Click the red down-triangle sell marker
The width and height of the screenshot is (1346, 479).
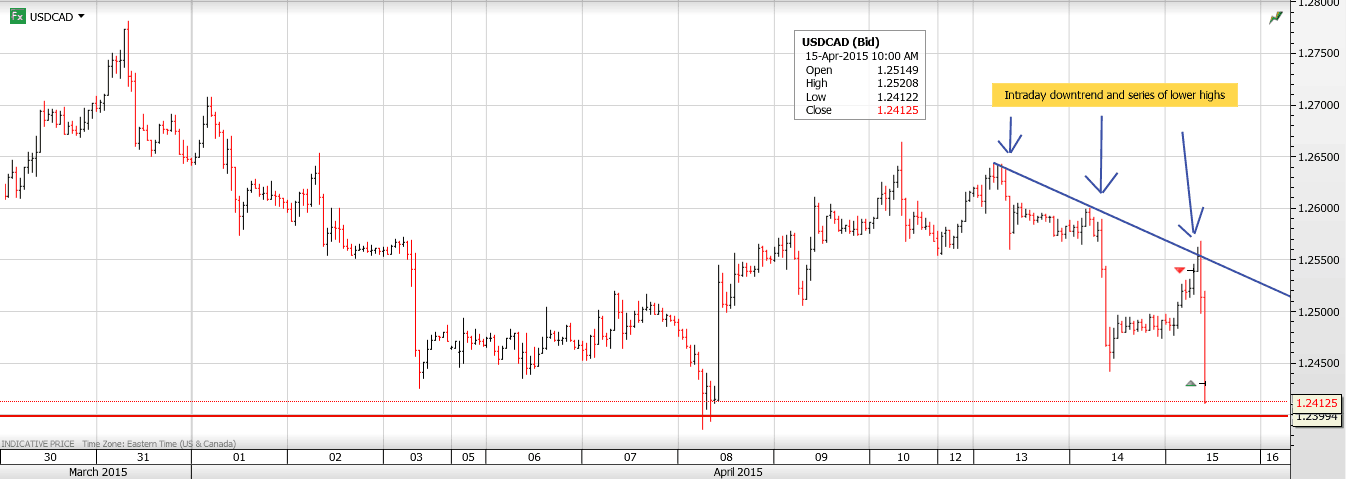[x=1180, y=270]
